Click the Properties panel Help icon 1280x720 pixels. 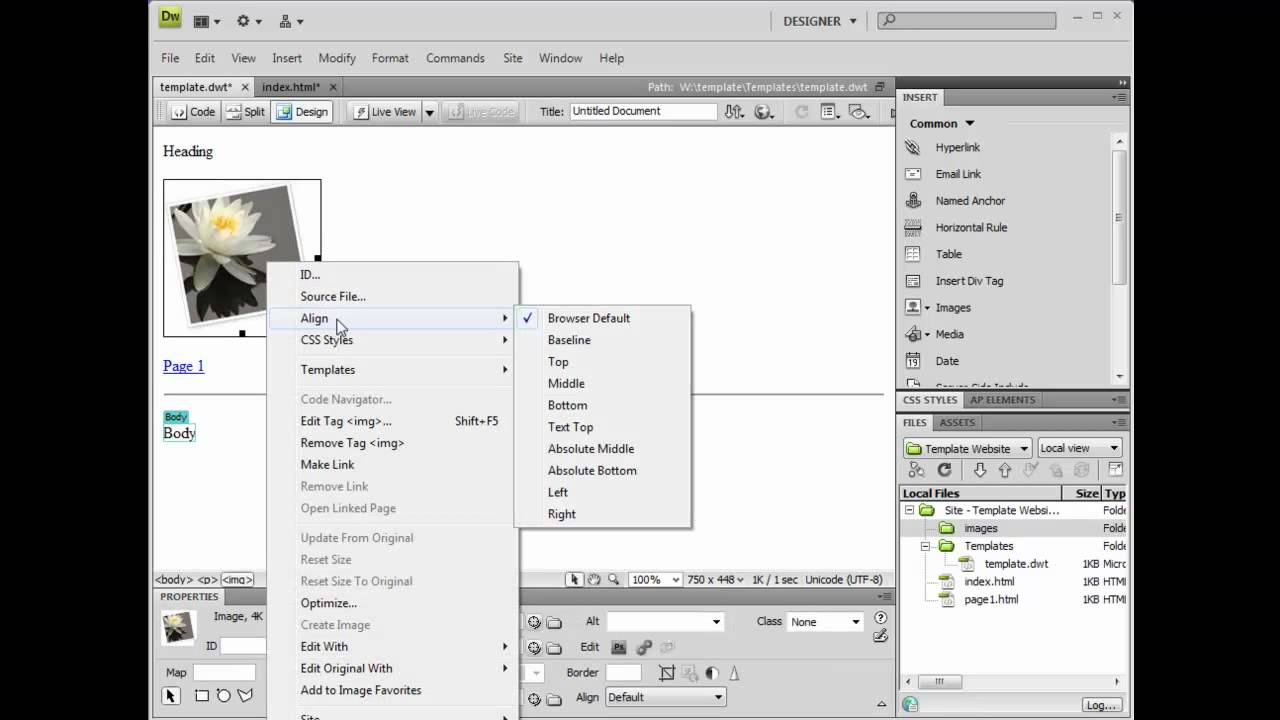tap(881, 619)
